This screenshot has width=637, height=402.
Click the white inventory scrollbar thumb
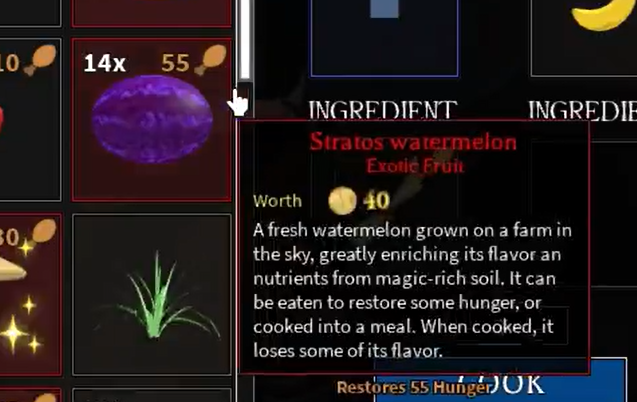pyautogui.click(x=245, y=39)
